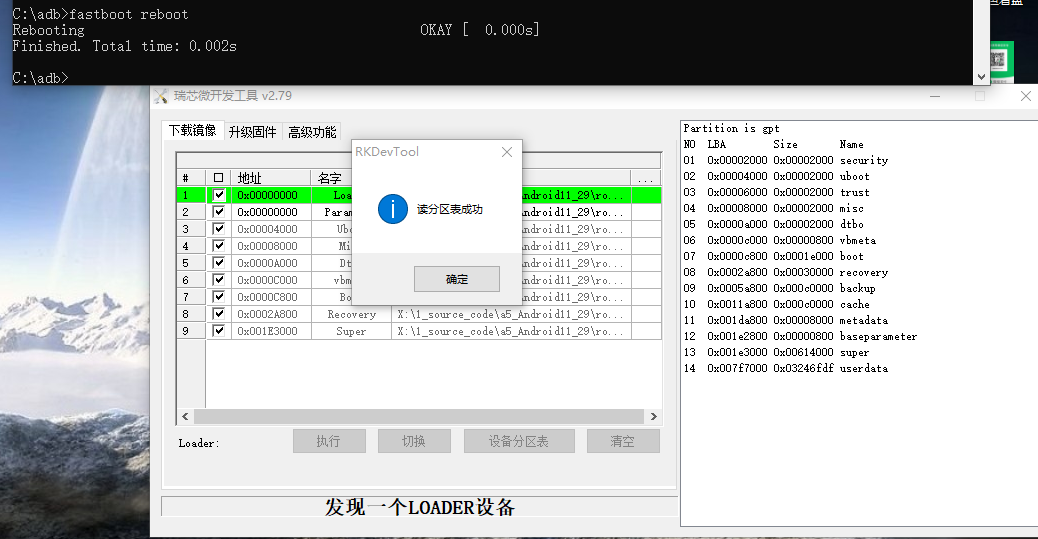Click the 清空 button

(x=622, y=441)
